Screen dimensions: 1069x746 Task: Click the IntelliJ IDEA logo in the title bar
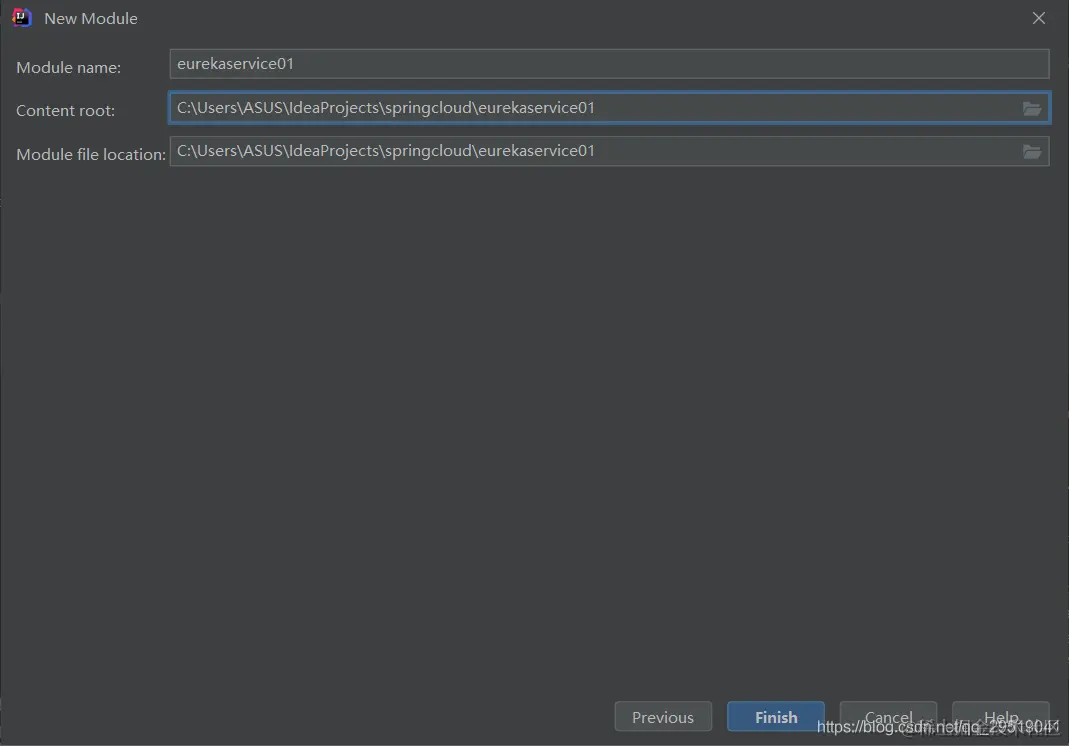22,18
